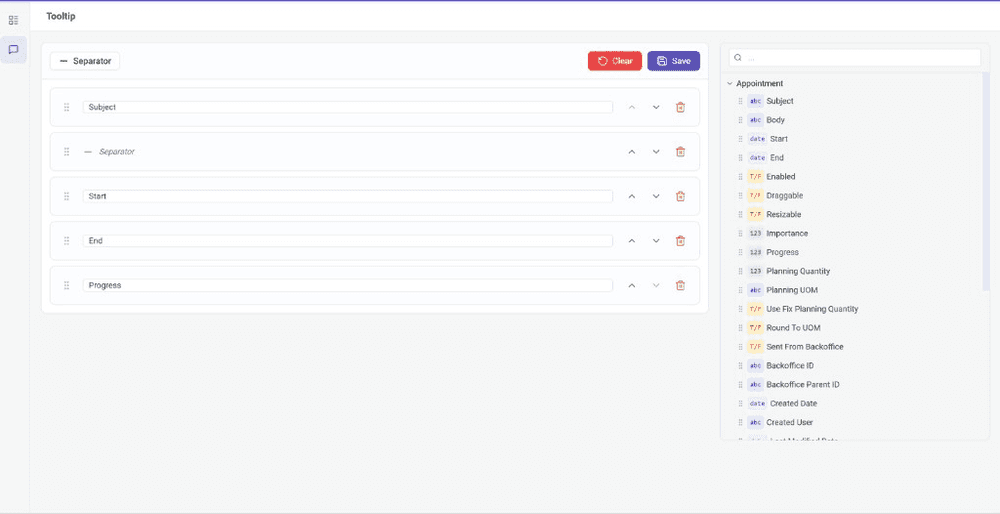Move the Separator row down
The image size is (1000, 514).
[656, 152]
